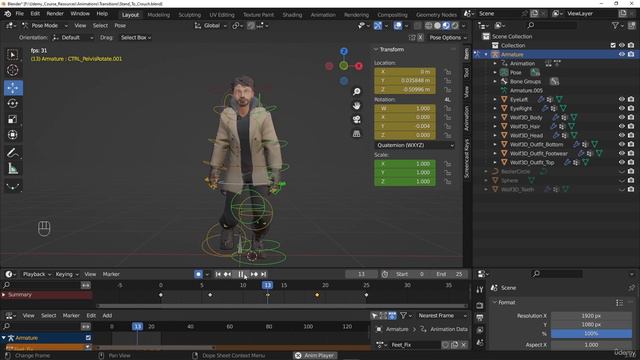Open the Render menu

[55, 13]
